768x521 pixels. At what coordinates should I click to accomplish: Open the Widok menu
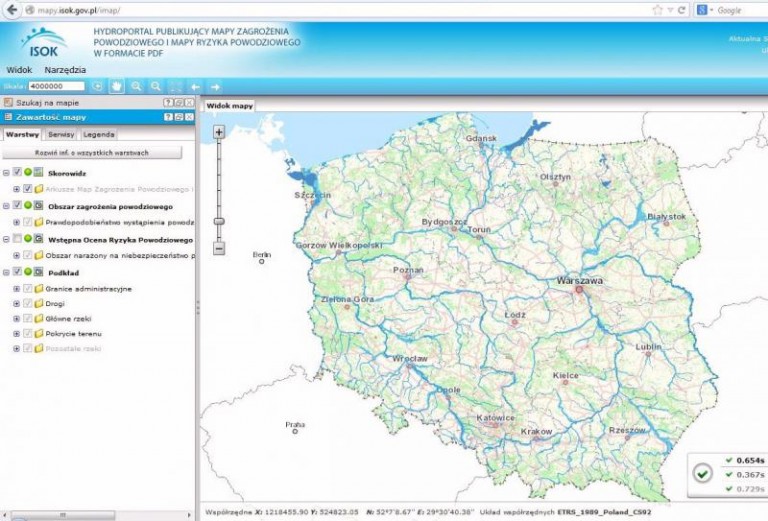19,70
